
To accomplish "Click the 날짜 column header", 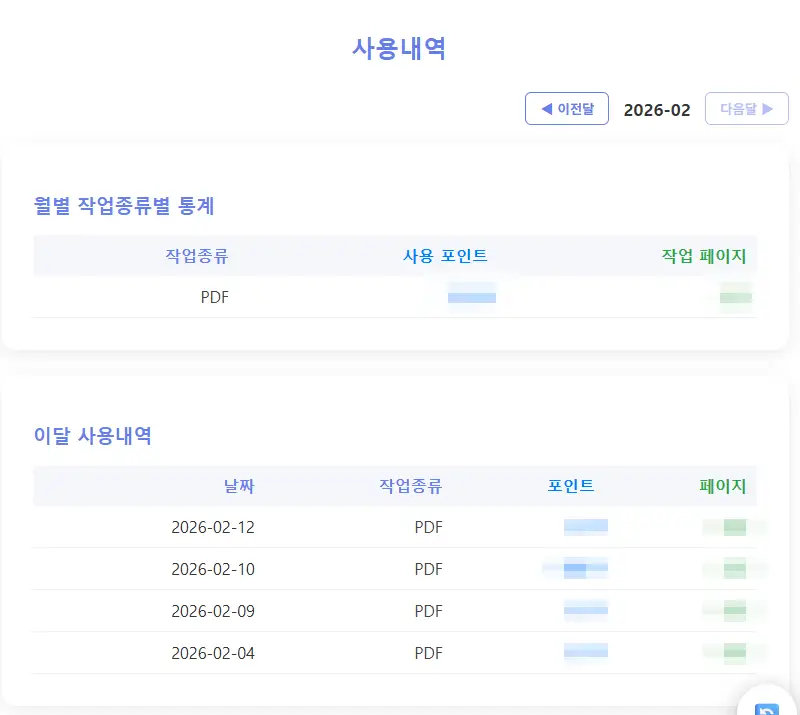I will (x=240, y=486).
